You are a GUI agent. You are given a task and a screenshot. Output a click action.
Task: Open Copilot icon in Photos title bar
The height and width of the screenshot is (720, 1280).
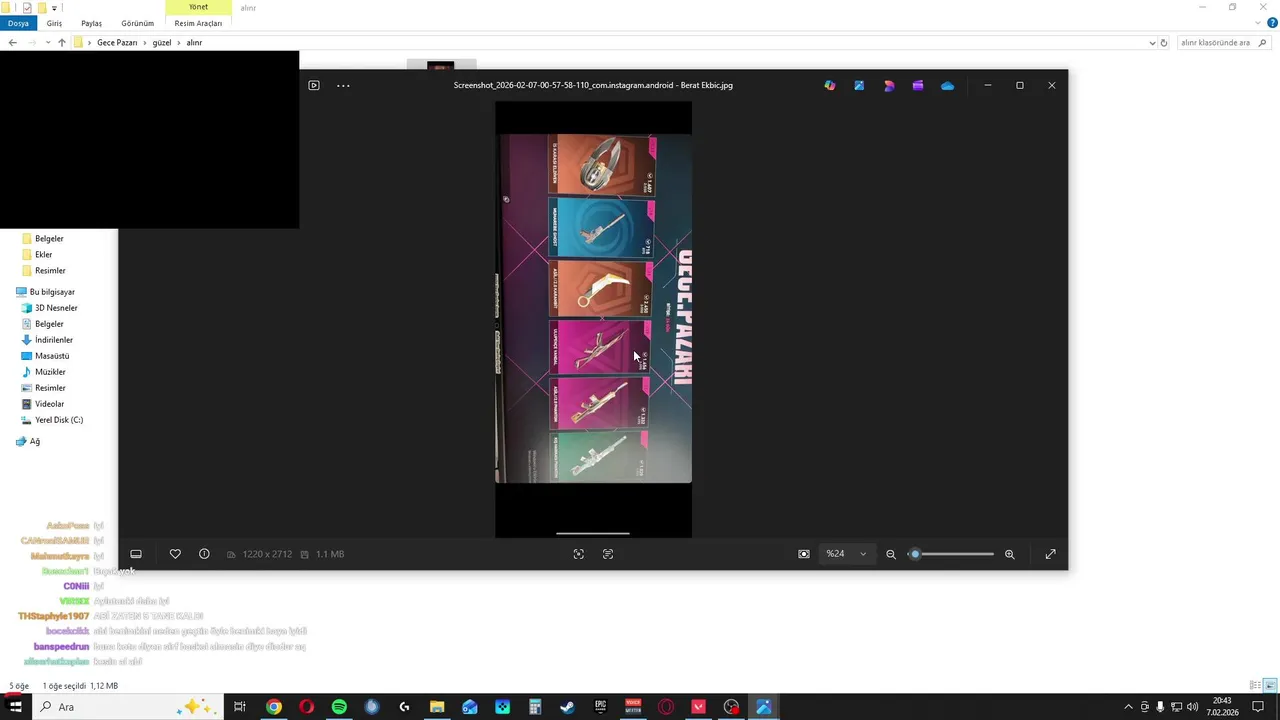pyautogui.click(x=830, y=86)
